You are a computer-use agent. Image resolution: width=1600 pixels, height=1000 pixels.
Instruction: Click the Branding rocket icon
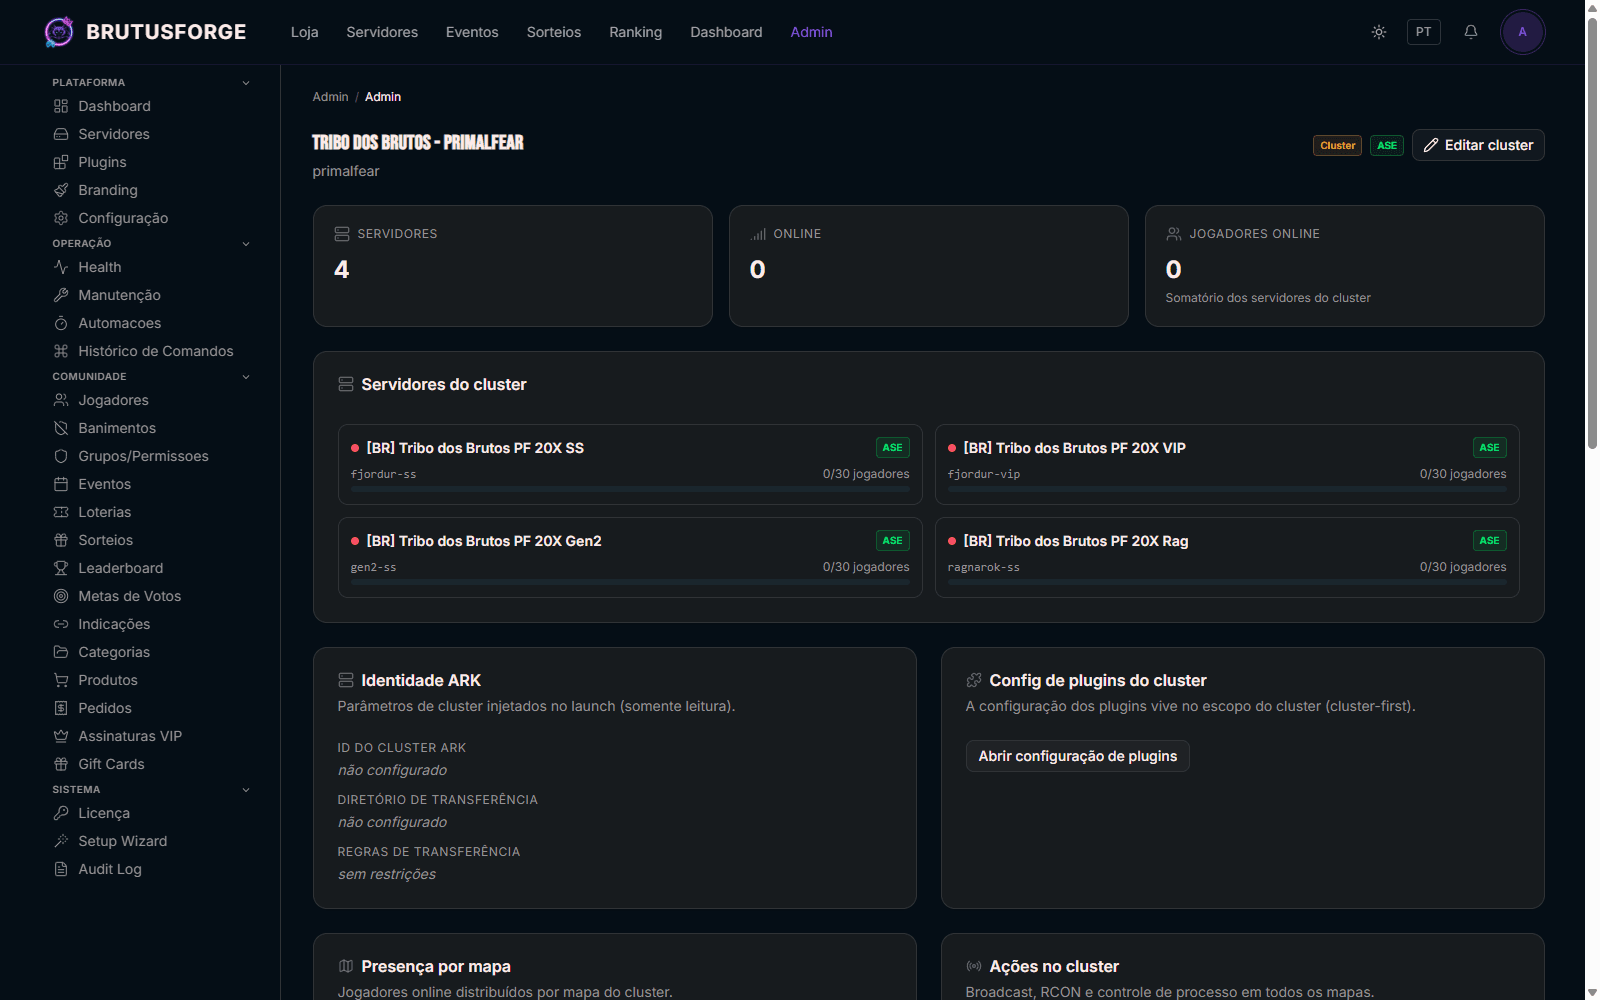coord(61,190)
